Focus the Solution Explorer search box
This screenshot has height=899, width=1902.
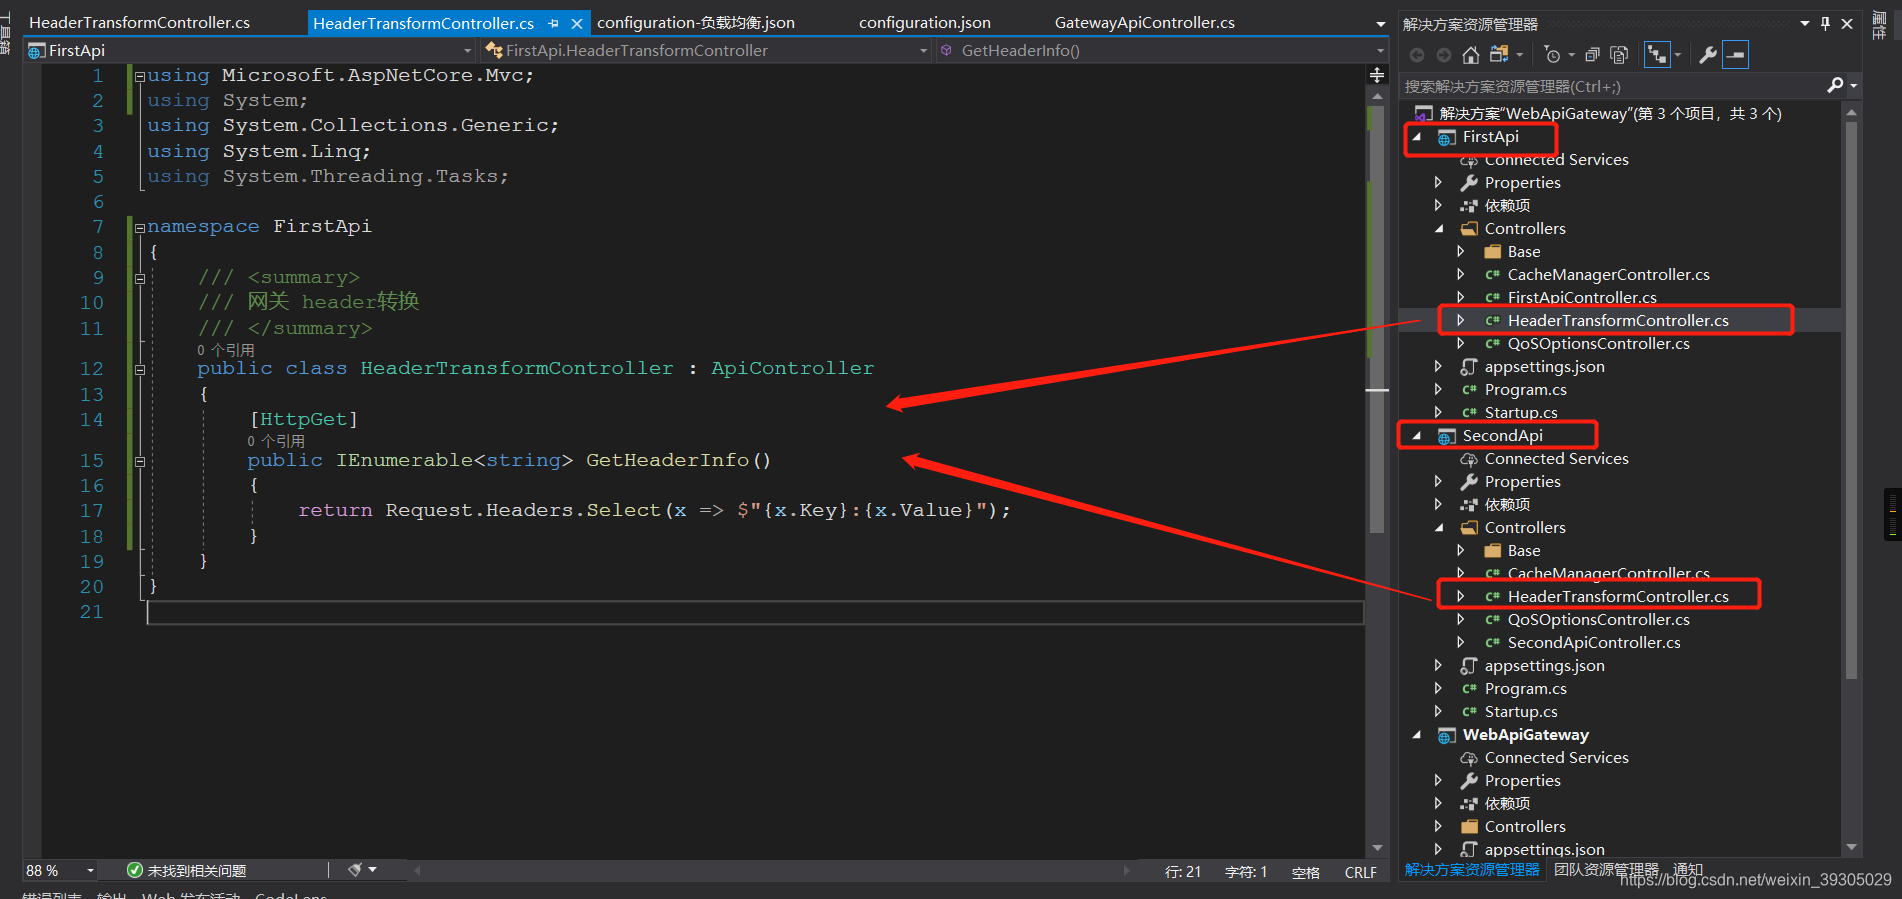pos(1612,86)
